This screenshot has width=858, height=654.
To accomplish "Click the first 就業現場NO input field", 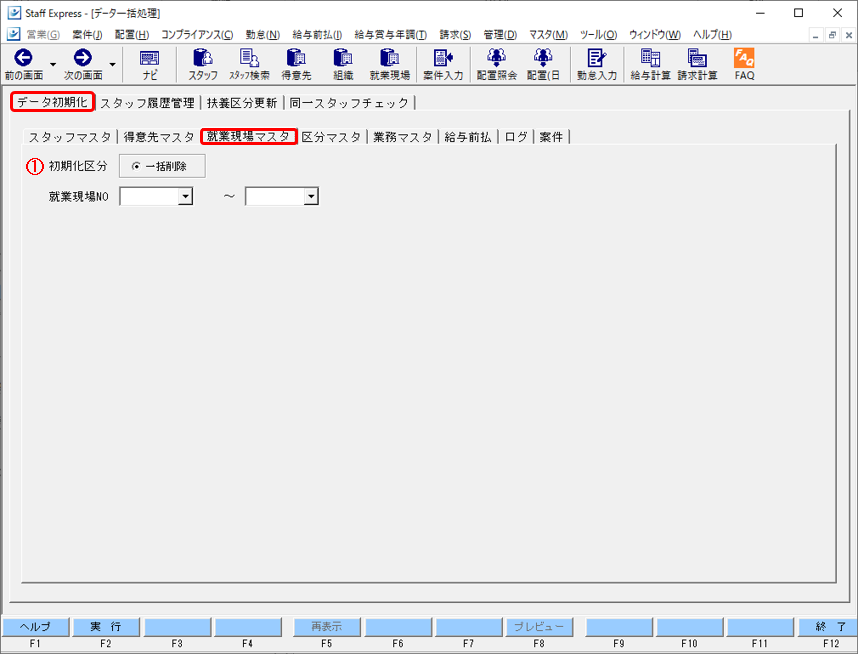I will [x=149, y=196].
